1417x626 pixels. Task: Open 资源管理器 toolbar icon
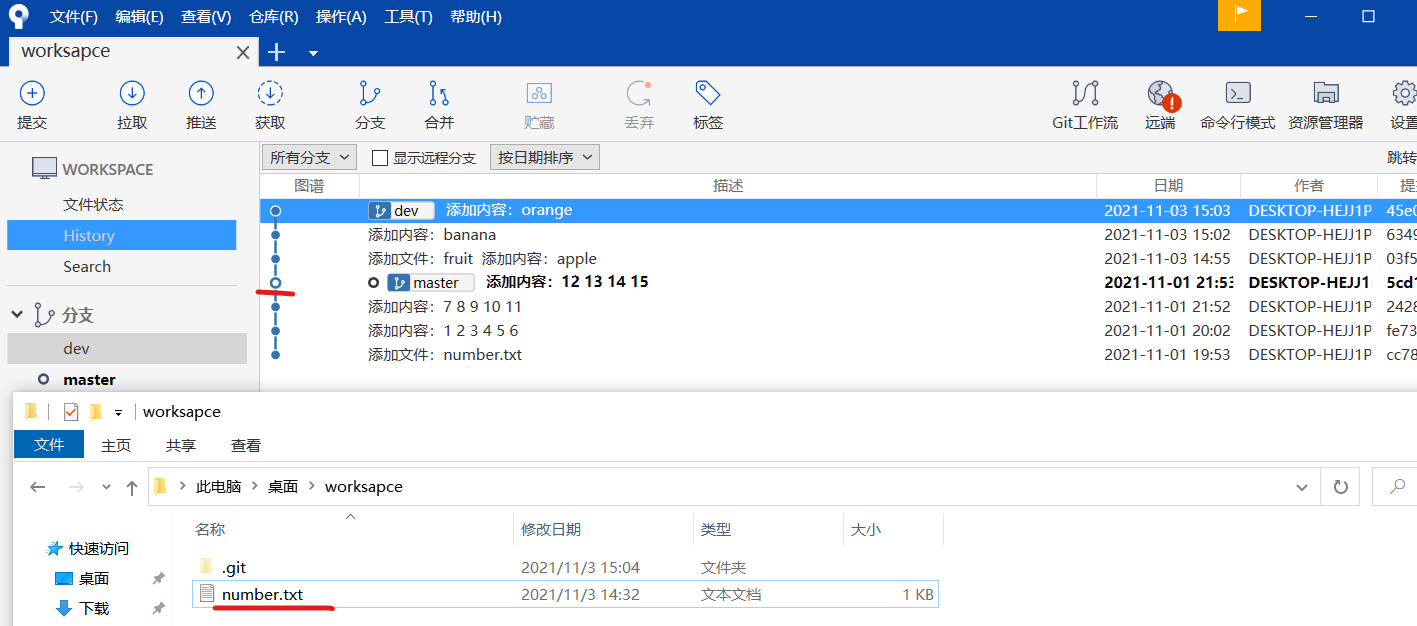pyautogui.click(x=1326, y=94)
